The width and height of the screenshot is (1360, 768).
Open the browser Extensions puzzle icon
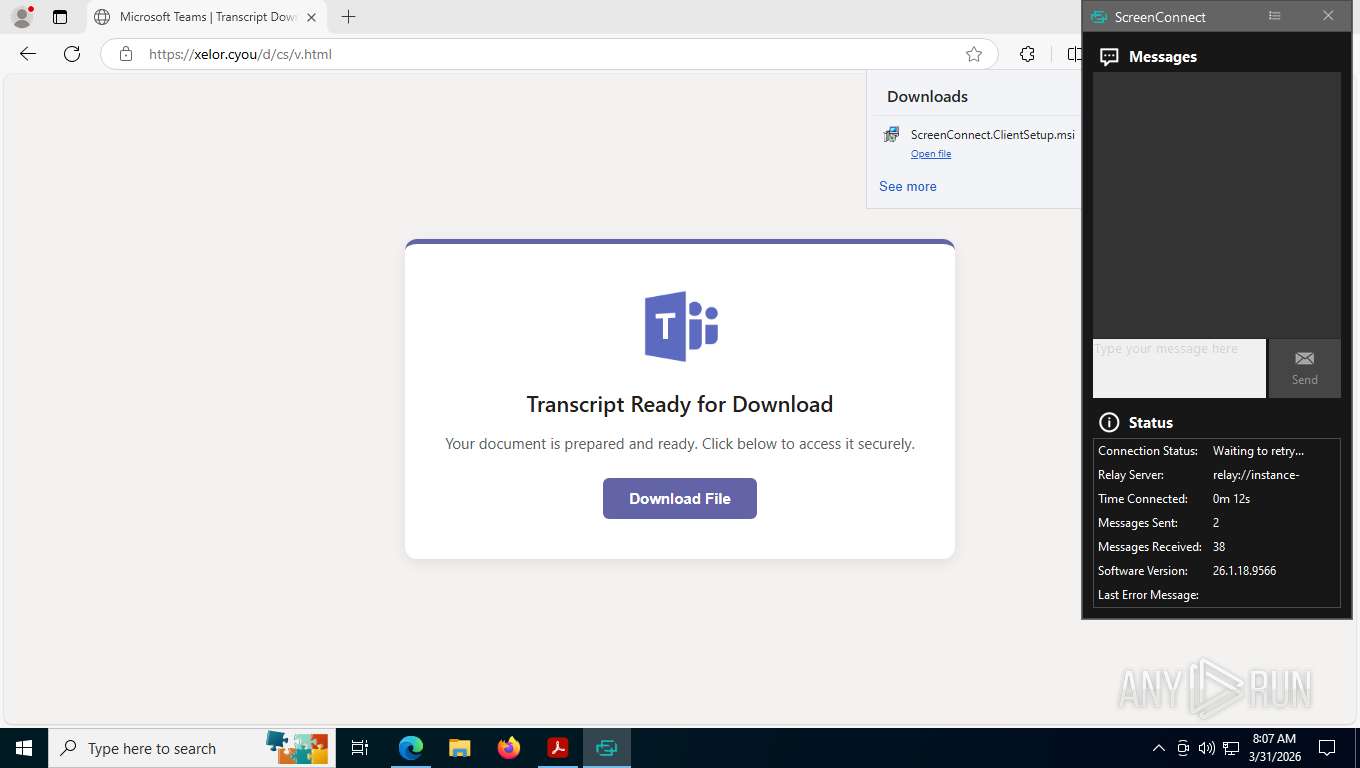(1027, 54)
